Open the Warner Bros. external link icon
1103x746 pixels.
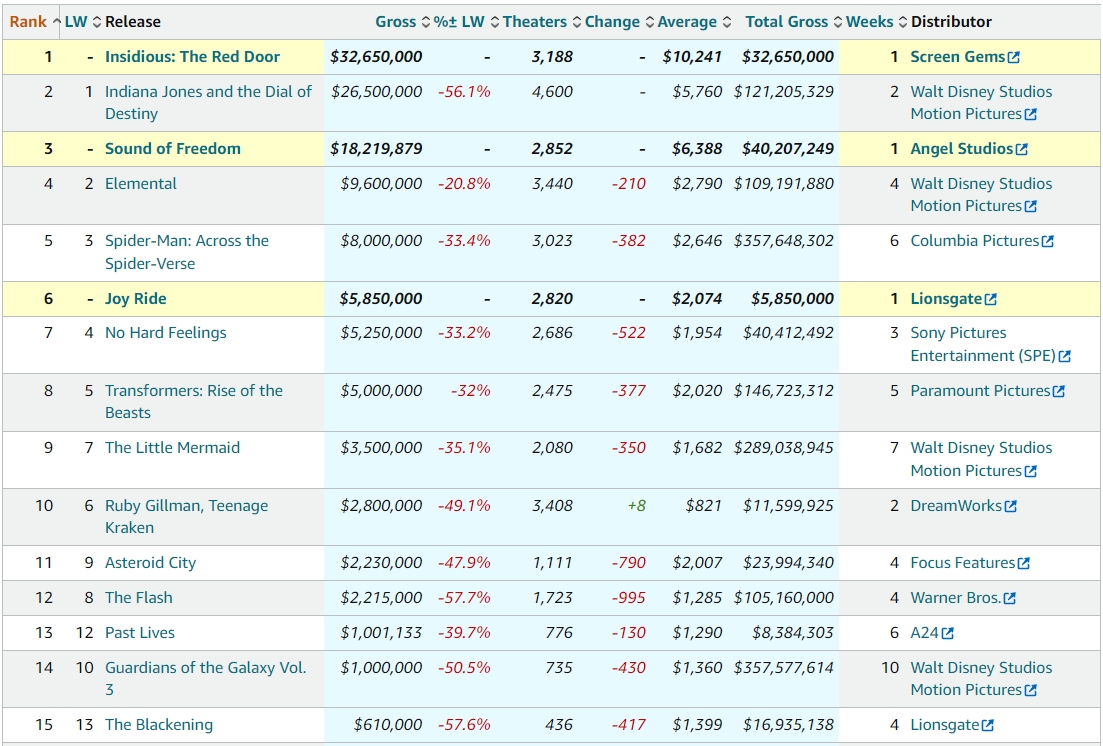point(1010,599)
